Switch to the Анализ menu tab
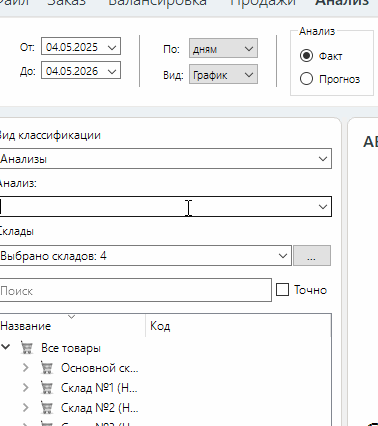The height and width of the screenshot is (426, 378). point(342,3)
